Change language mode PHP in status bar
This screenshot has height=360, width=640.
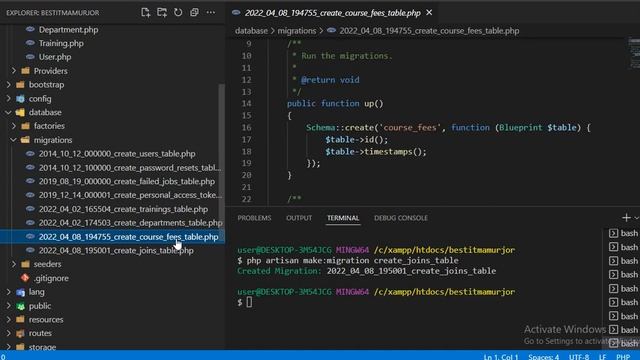pyautogui.click(x=623, y=356)
